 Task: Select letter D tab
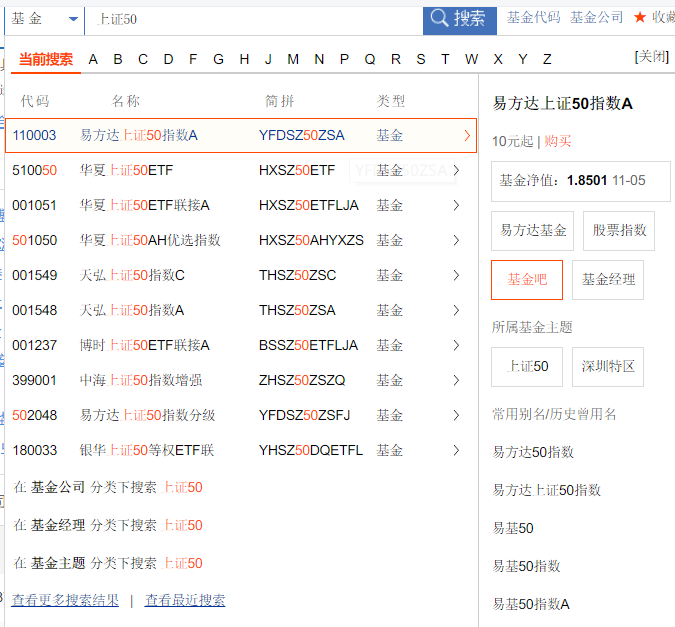168,59
